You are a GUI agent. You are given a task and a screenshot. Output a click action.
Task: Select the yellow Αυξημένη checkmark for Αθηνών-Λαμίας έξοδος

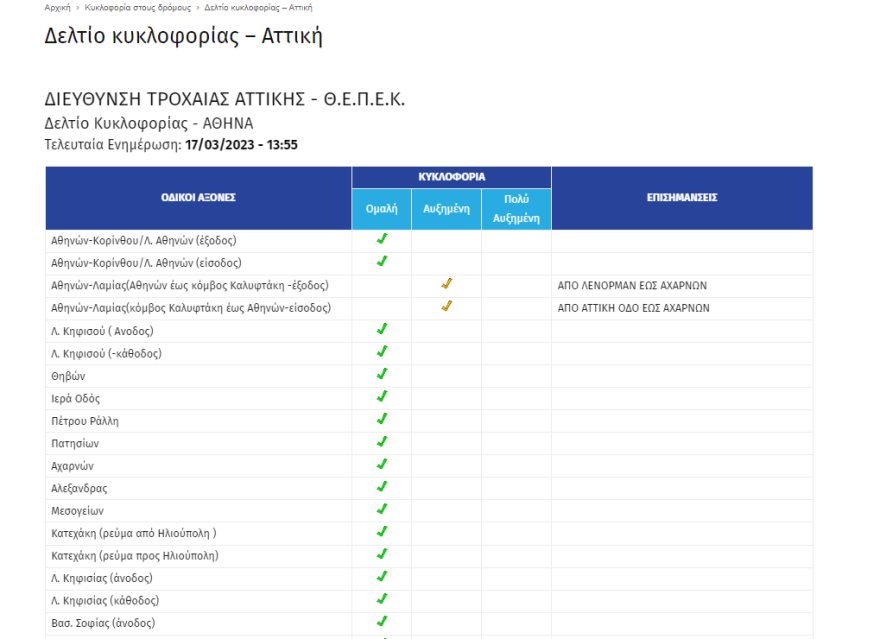[447, 285]
